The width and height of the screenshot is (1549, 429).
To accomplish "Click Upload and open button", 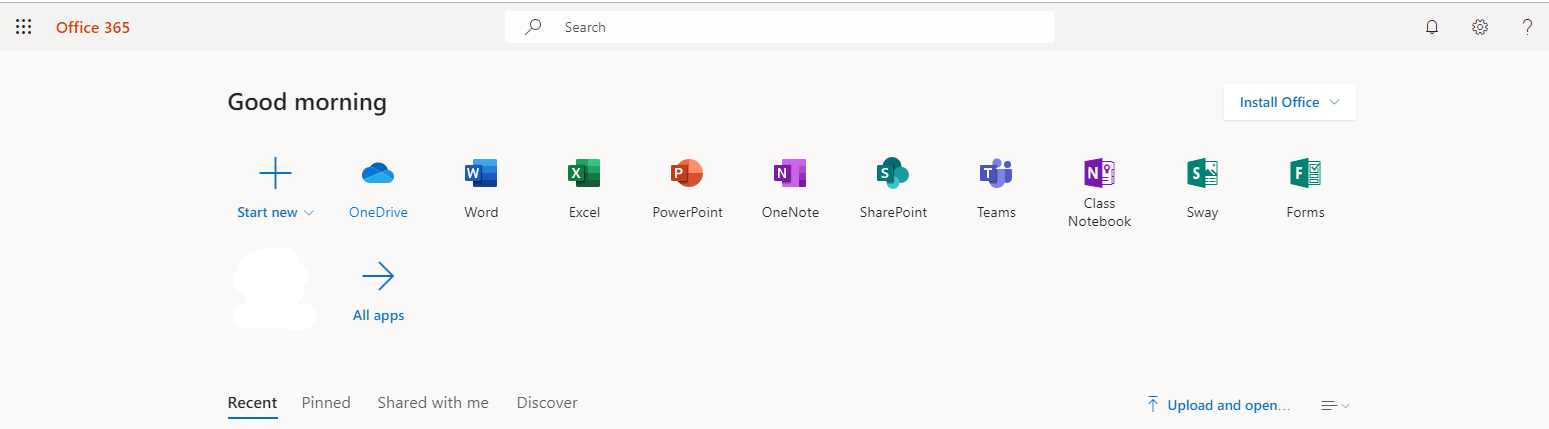I will tap(1218, 405).
